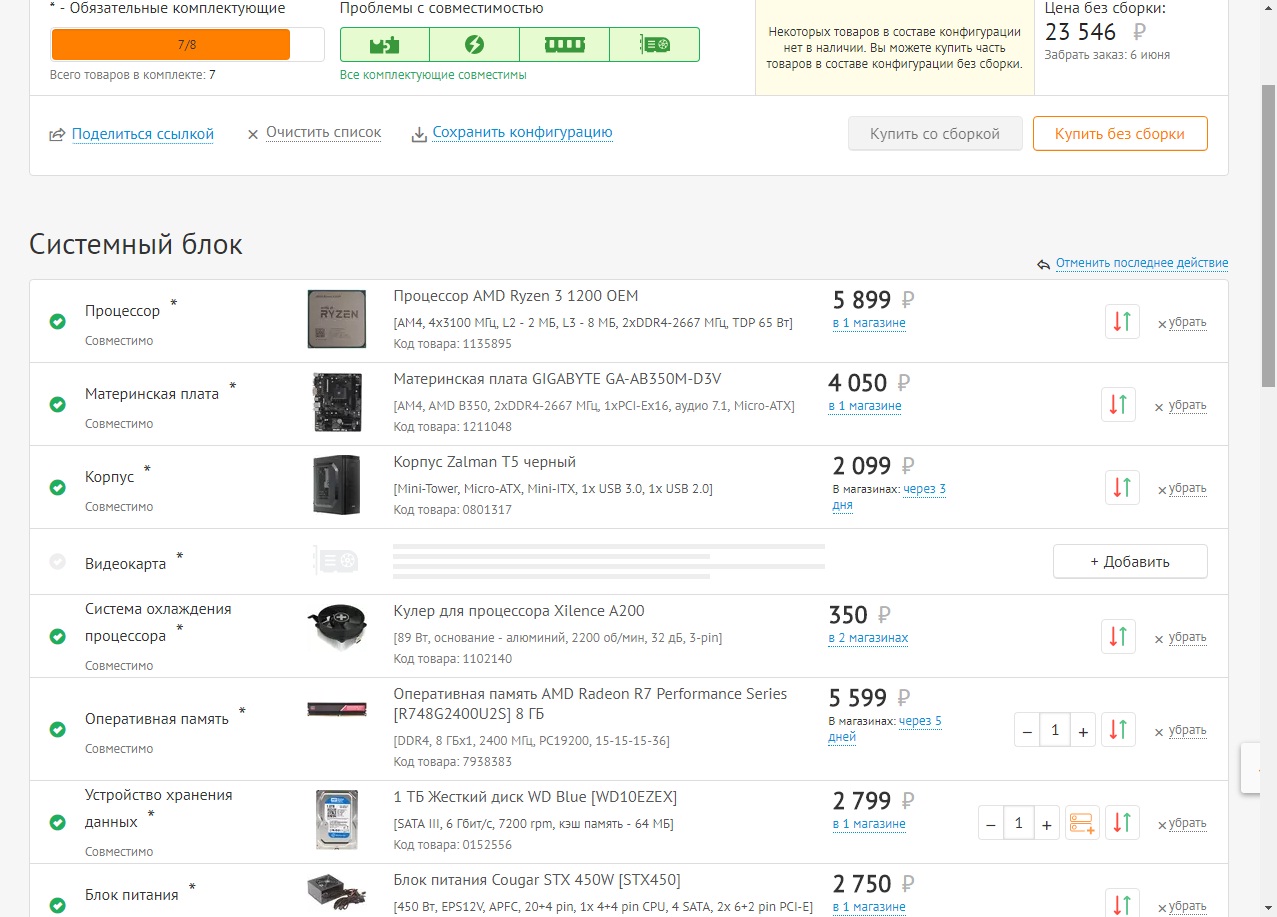Click the power compatibility lightning icon

click(475, 45)
